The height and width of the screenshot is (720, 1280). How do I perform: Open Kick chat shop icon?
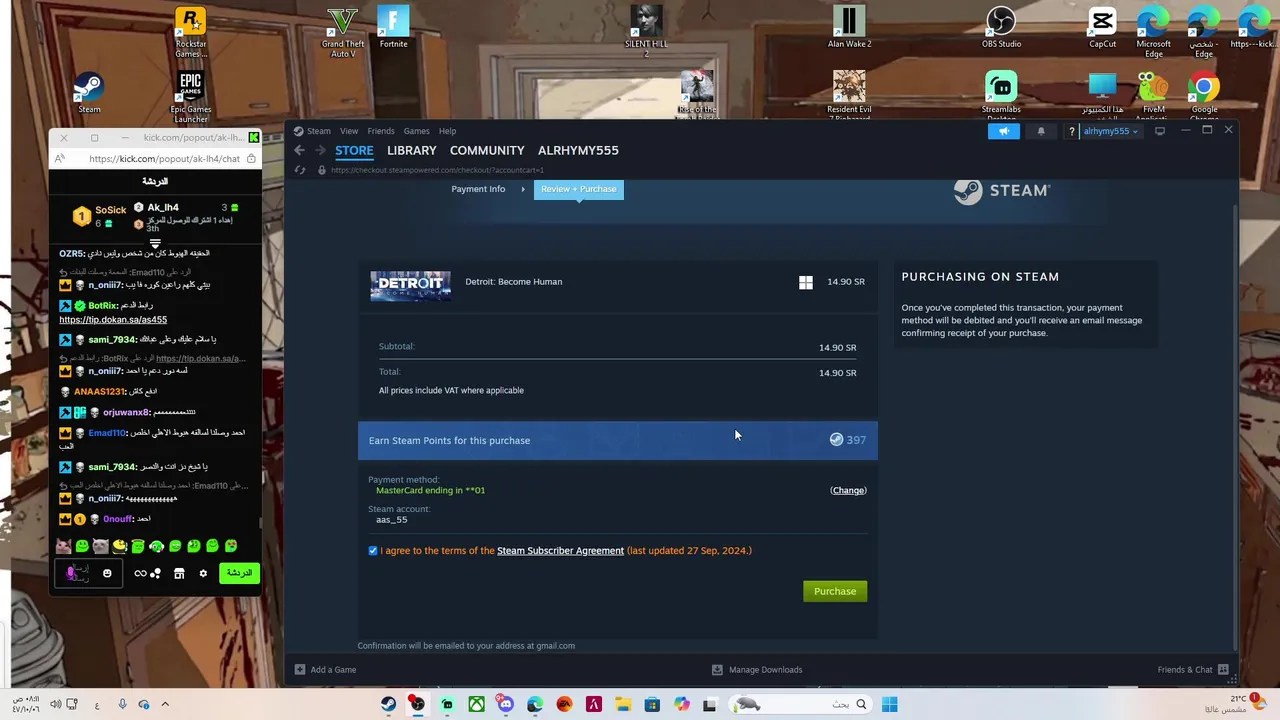pos(179,573)
